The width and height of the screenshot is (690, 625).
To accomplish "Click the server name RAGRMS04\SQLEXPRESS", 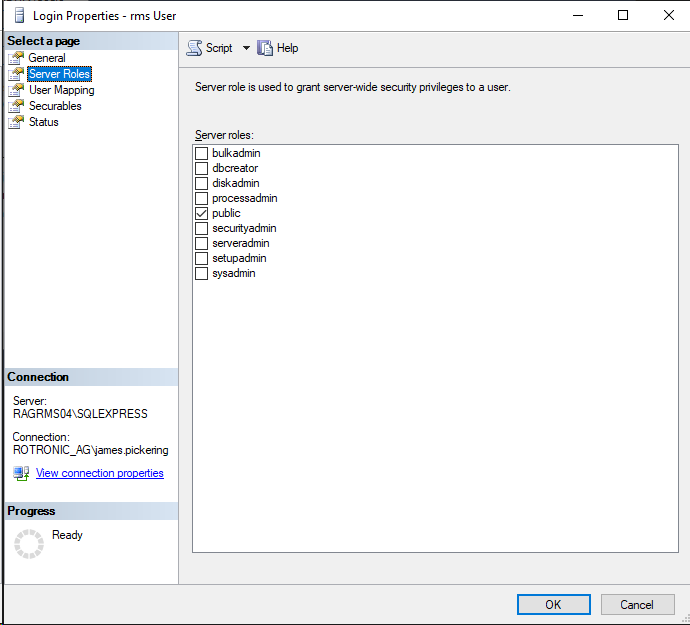I will (x=81, y=414).
